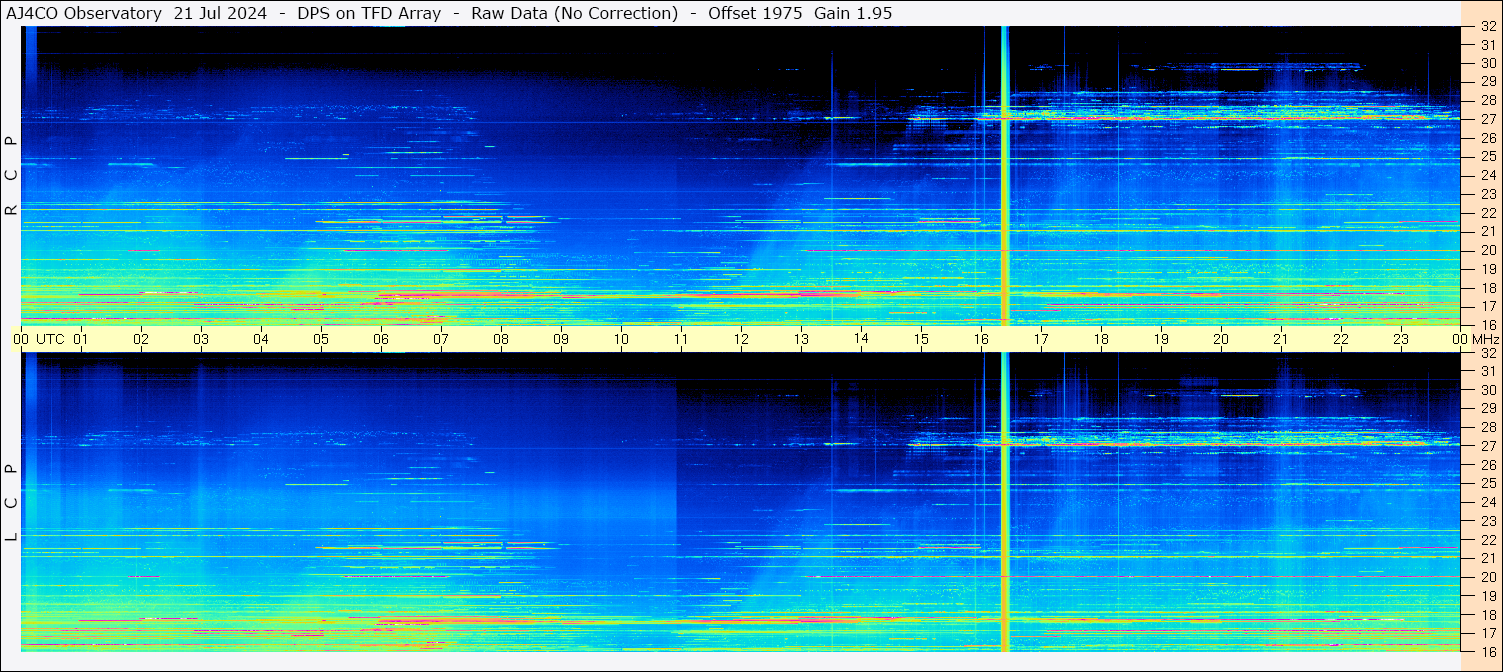Click the 27 MHz tick of the LCP panel
The image size is (1503, 672).
pos(1488,446)
